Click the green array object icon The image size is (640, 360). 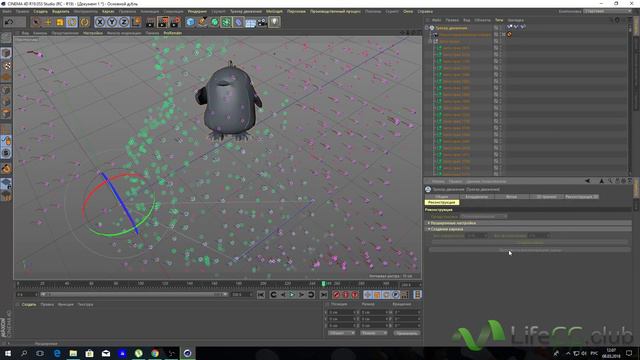226,22
